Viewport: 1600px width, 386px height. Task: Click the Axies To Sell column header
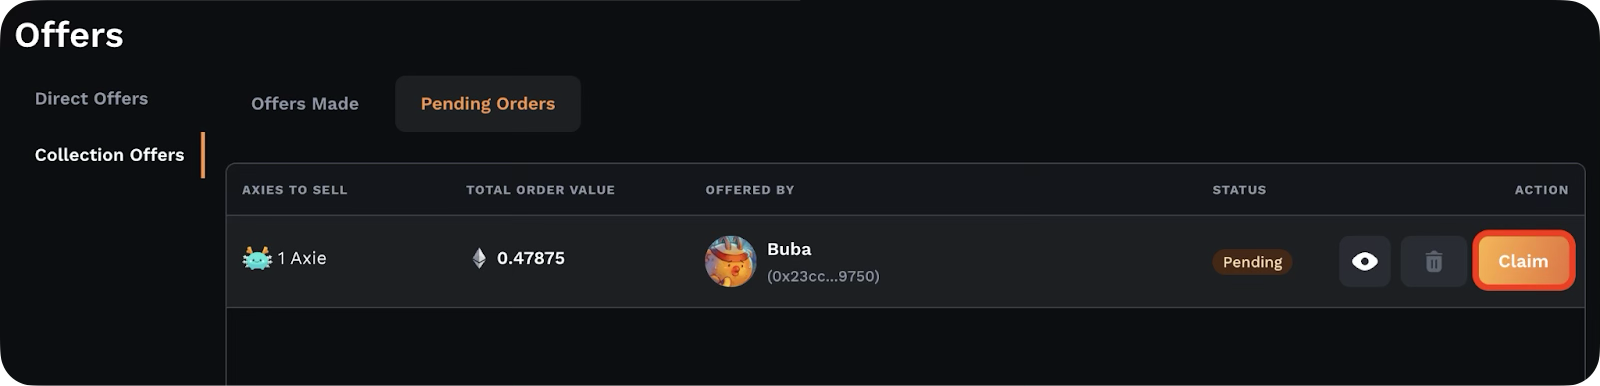pos(295,190)
